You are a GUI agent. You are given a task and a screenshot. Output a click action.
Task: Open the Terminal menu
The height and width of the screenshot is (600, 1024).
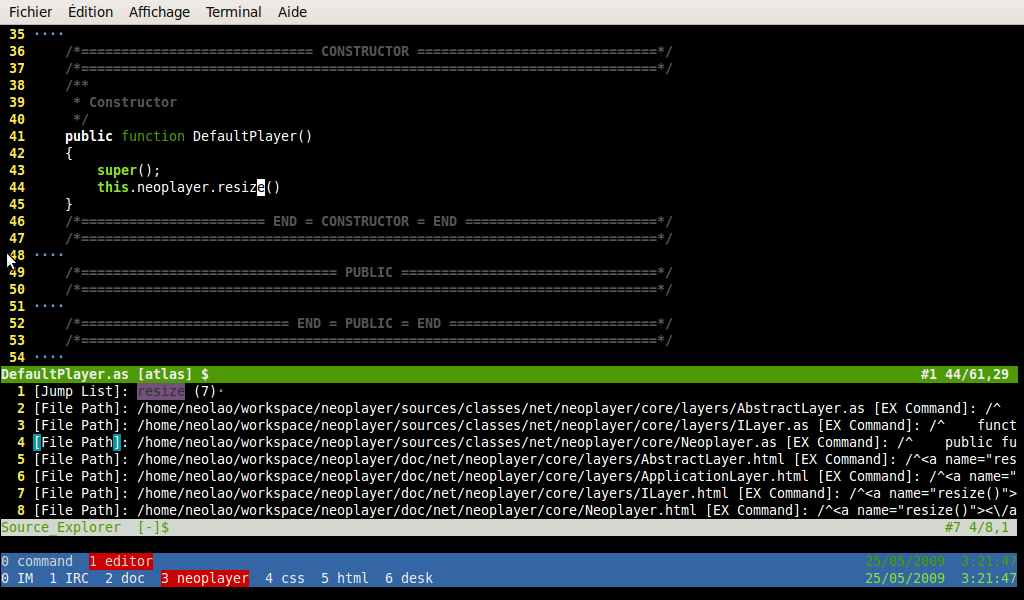233,12
